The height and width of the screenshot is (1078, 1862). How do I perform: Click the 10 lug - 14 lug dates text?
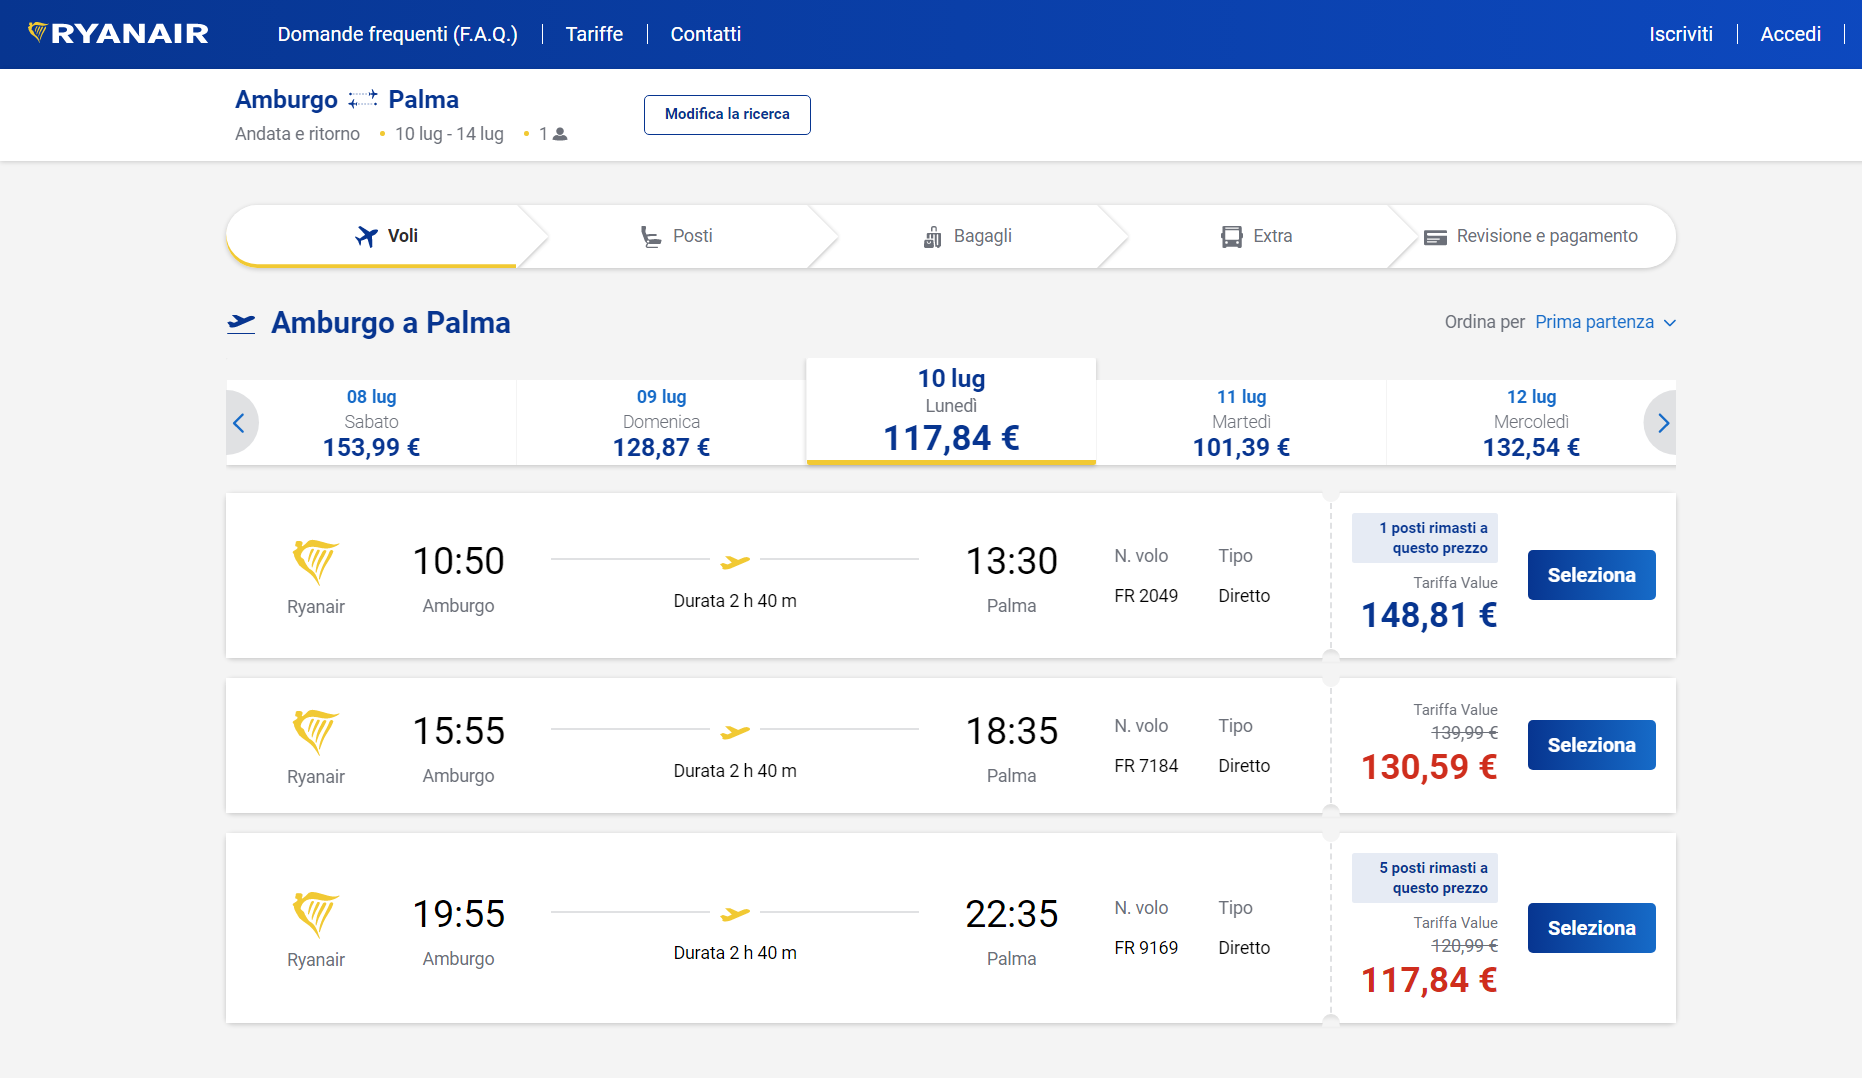[x=449, y=134]
